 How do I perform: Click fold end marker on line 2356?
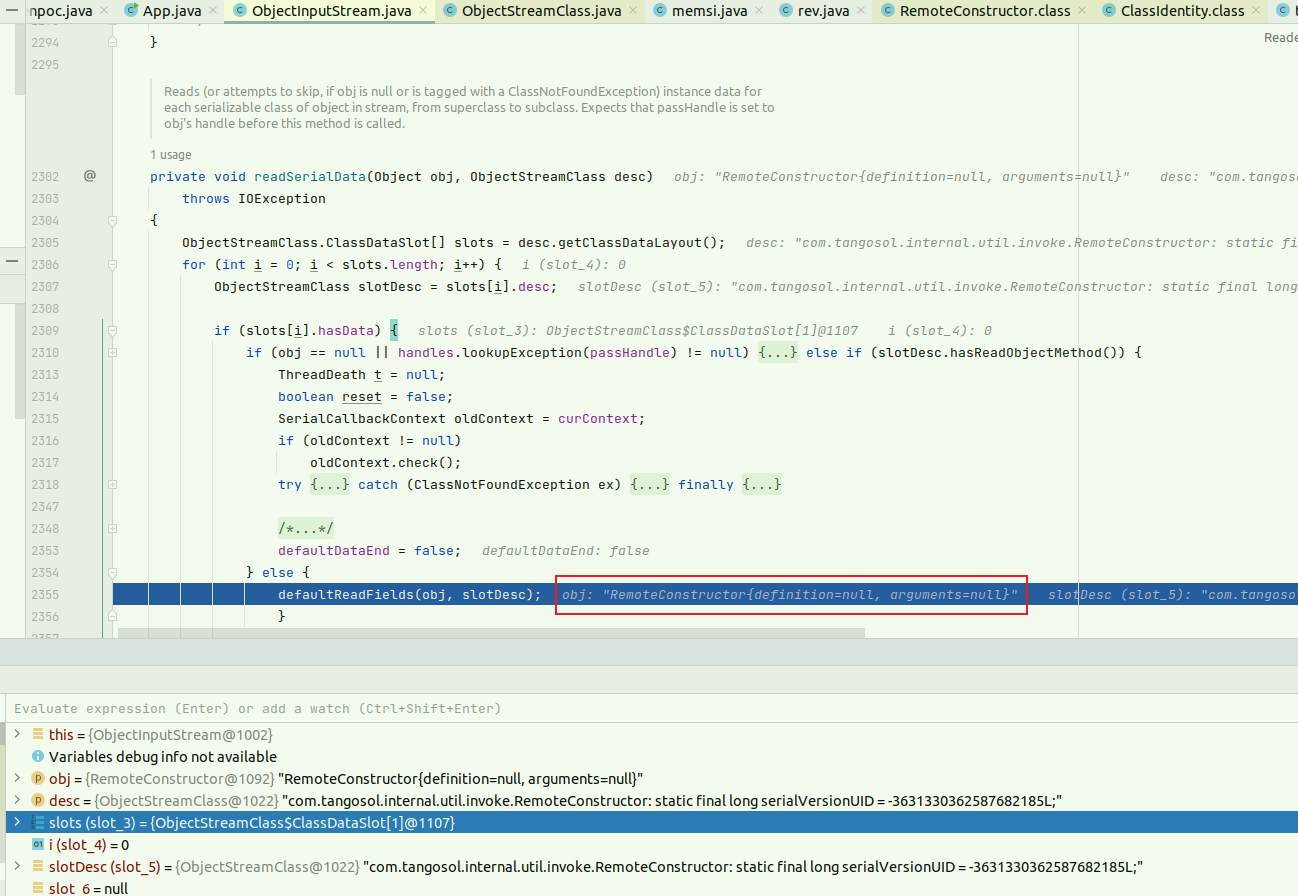coord(112,616)
